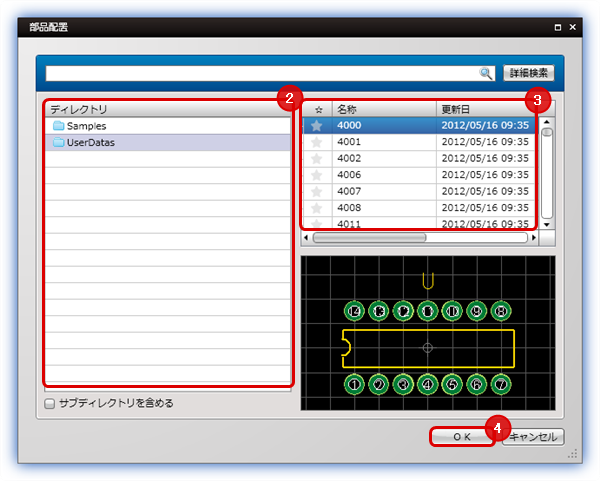Screen dimensions: 600x481
Task: Click the footprint preview thumbnail
Action: coord(428,333)
